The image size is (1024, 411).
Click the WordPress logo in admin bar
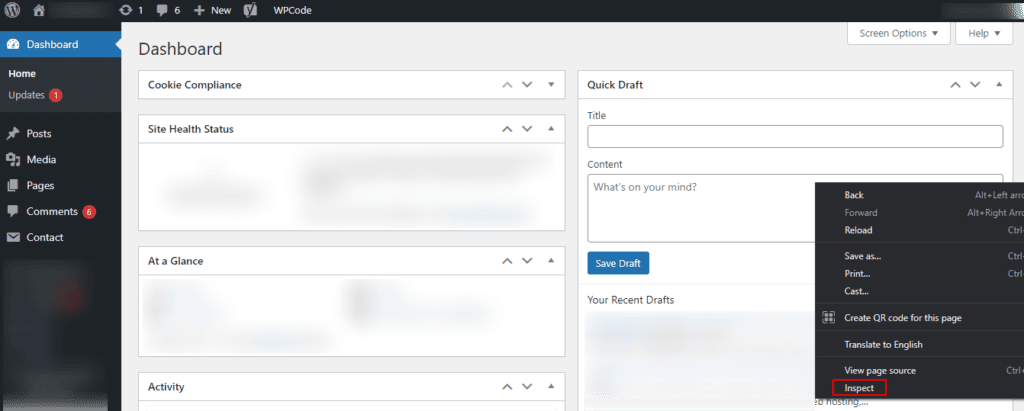[x=12, y=10]
